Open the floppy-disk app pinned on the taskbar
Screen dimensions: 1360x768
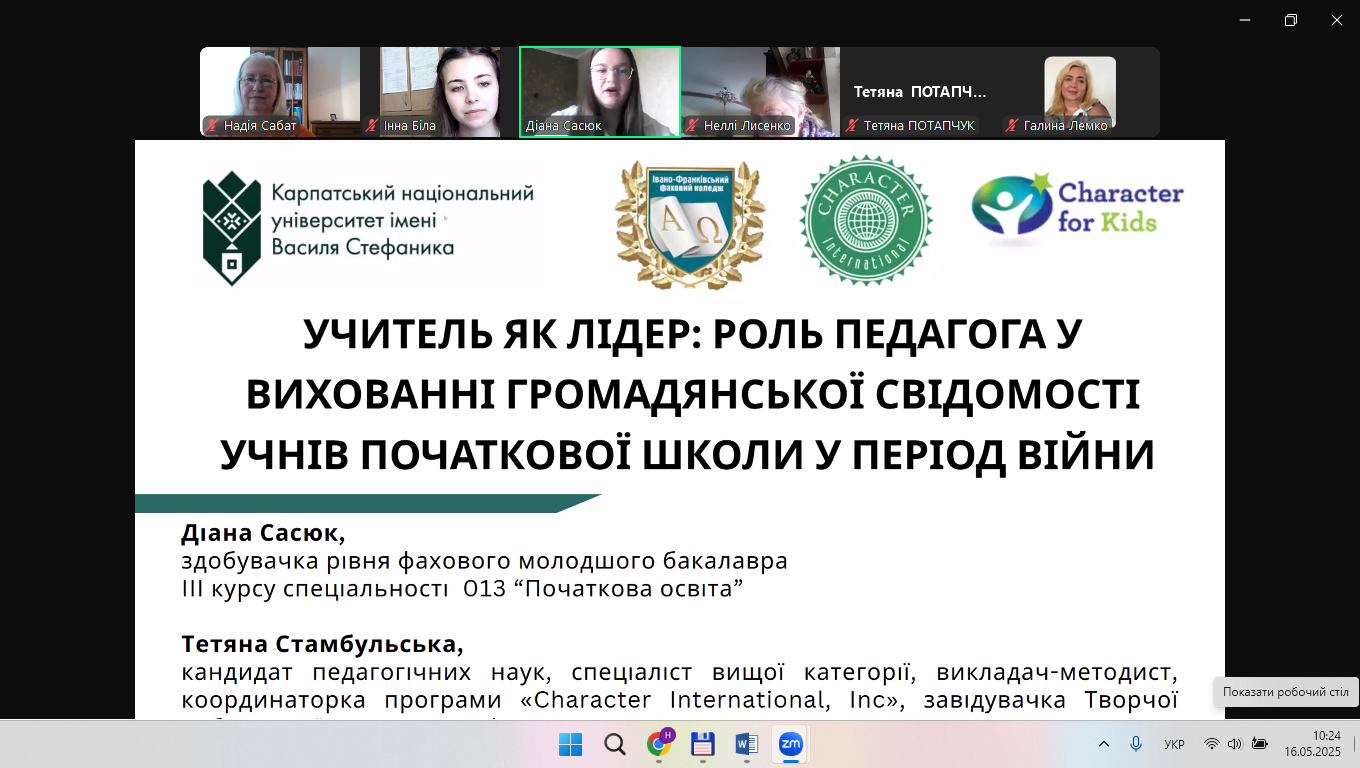(x=704, y=744)
